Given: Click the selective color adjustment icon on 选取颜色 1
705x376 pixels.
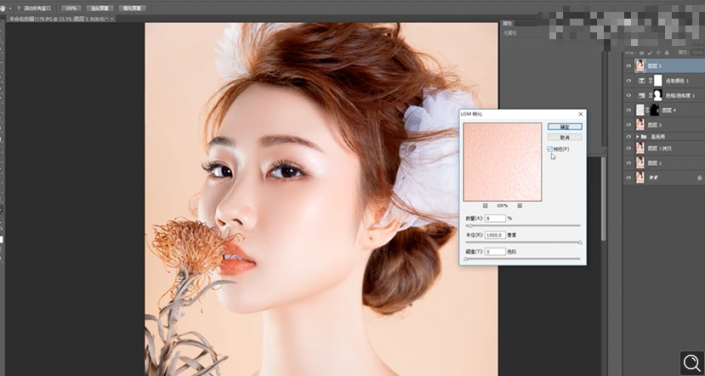Looking at the screenshot, I should [x=642, y=81].
